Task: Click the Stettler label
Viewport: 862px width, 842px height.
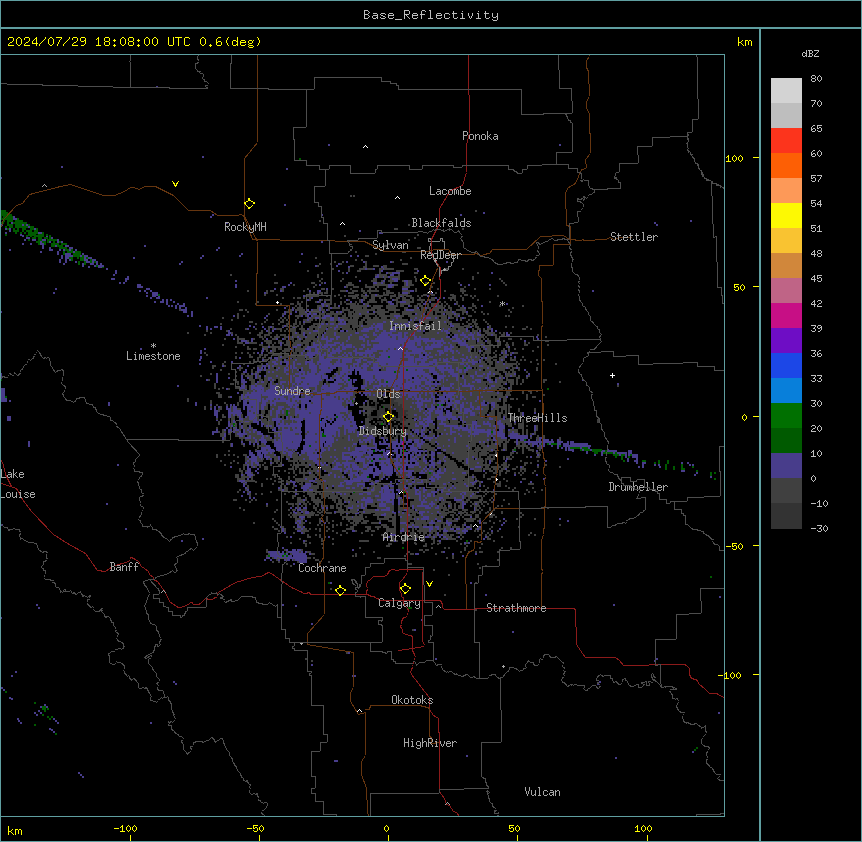Action: [x=634, y=237]
